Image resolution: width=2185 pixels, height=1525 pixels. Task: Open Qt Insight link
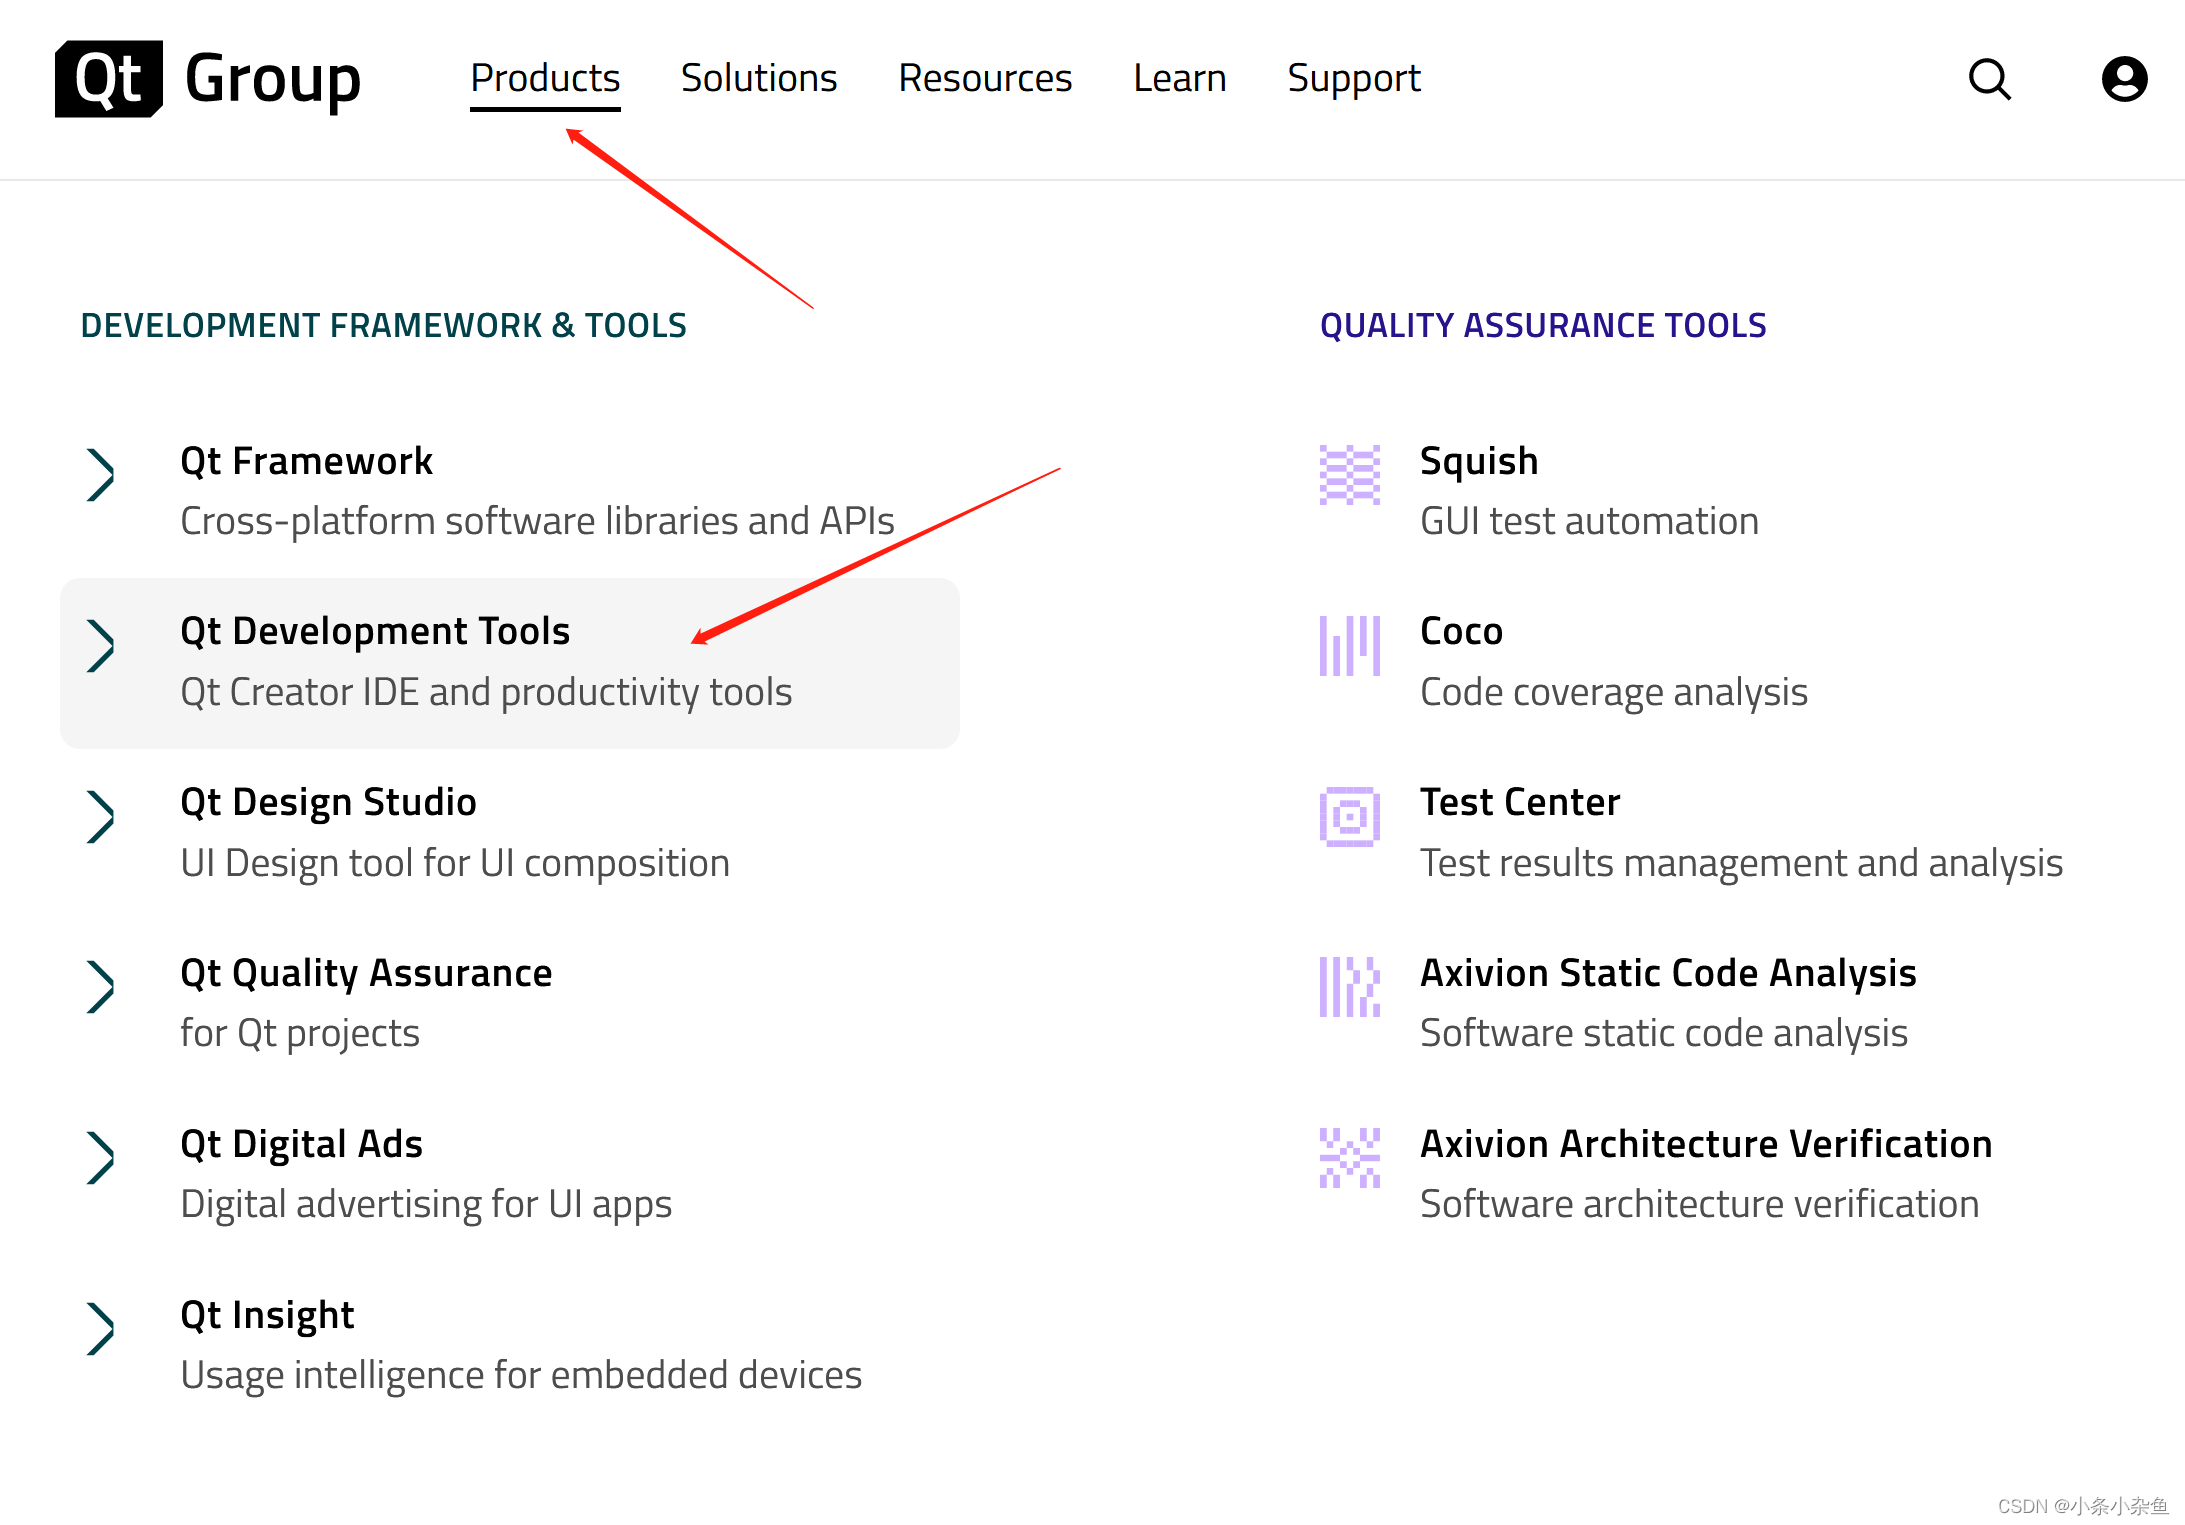(x=267, y=1315)
